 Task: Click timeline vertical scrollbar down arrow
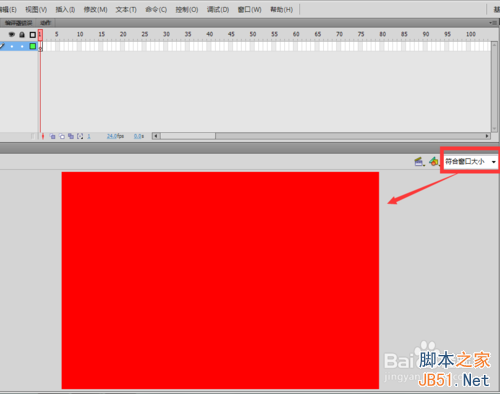(494, 129)
